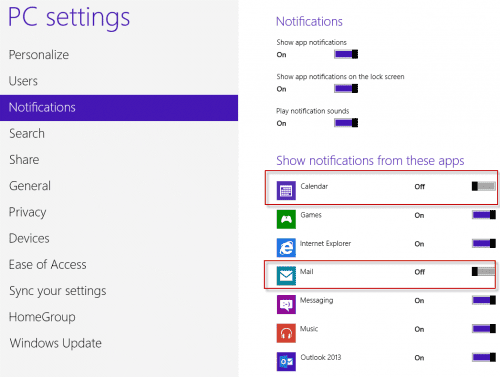Click the PC settings title
This screenshot has width=500, height=377.
click(69, 18)
